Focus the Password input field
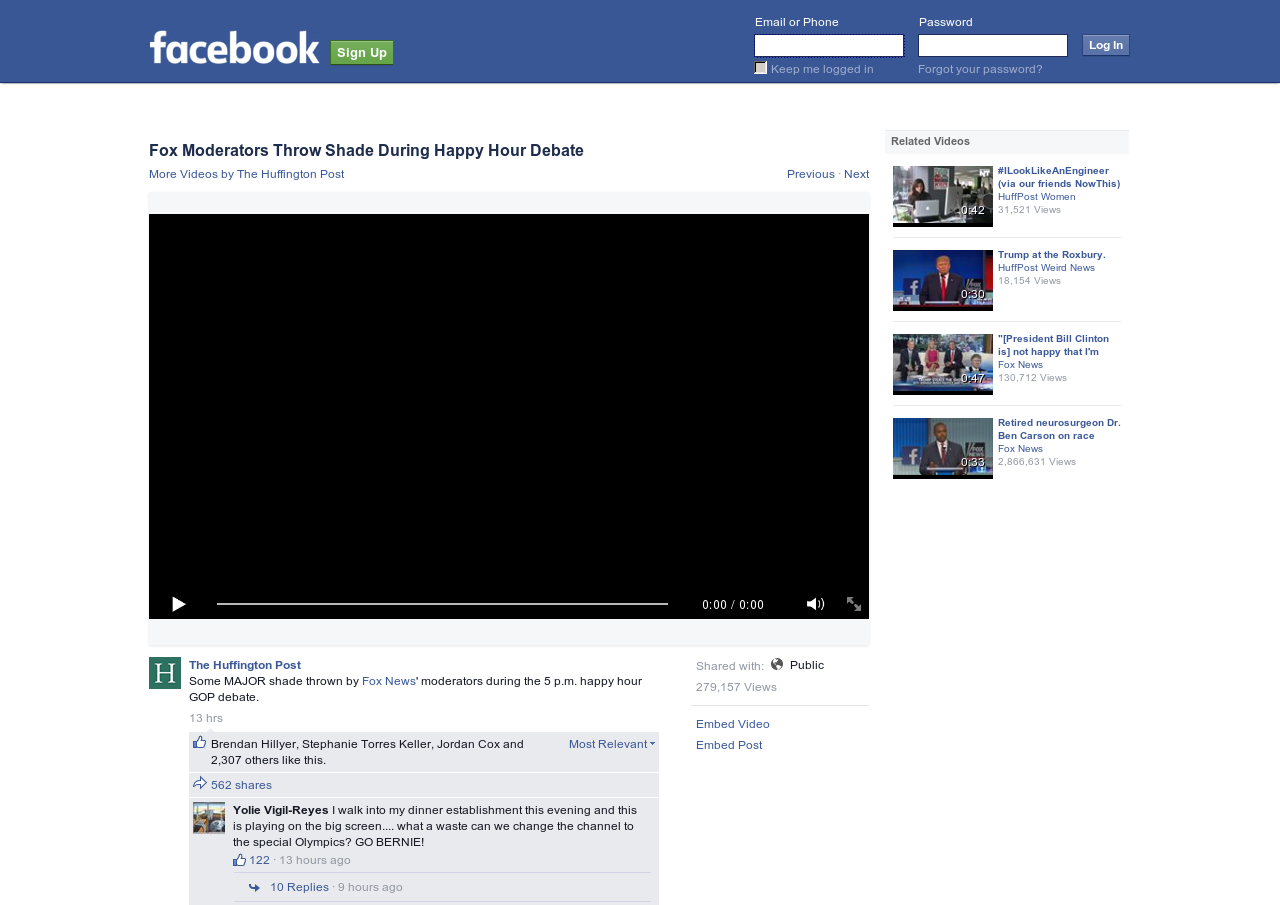The height and width of the screenshot is (905, 1280). pos(993,45)
